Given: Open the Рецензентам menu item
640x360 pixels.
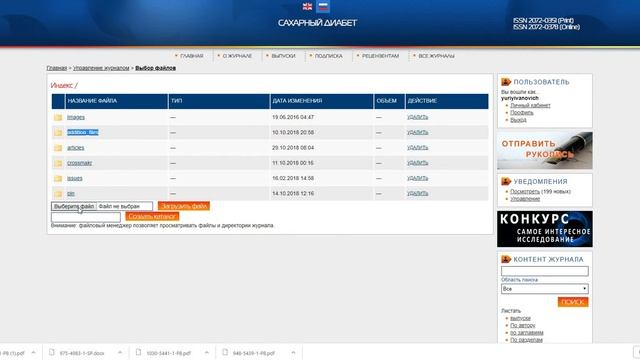Looking at the screenshot, I should [380, 56].
